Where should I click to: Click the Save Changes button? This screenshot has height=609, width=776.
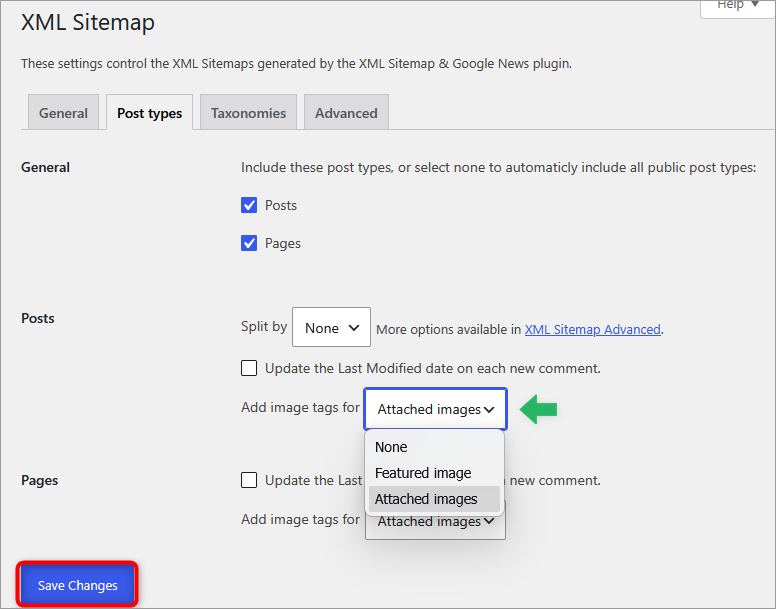point(78,585)
